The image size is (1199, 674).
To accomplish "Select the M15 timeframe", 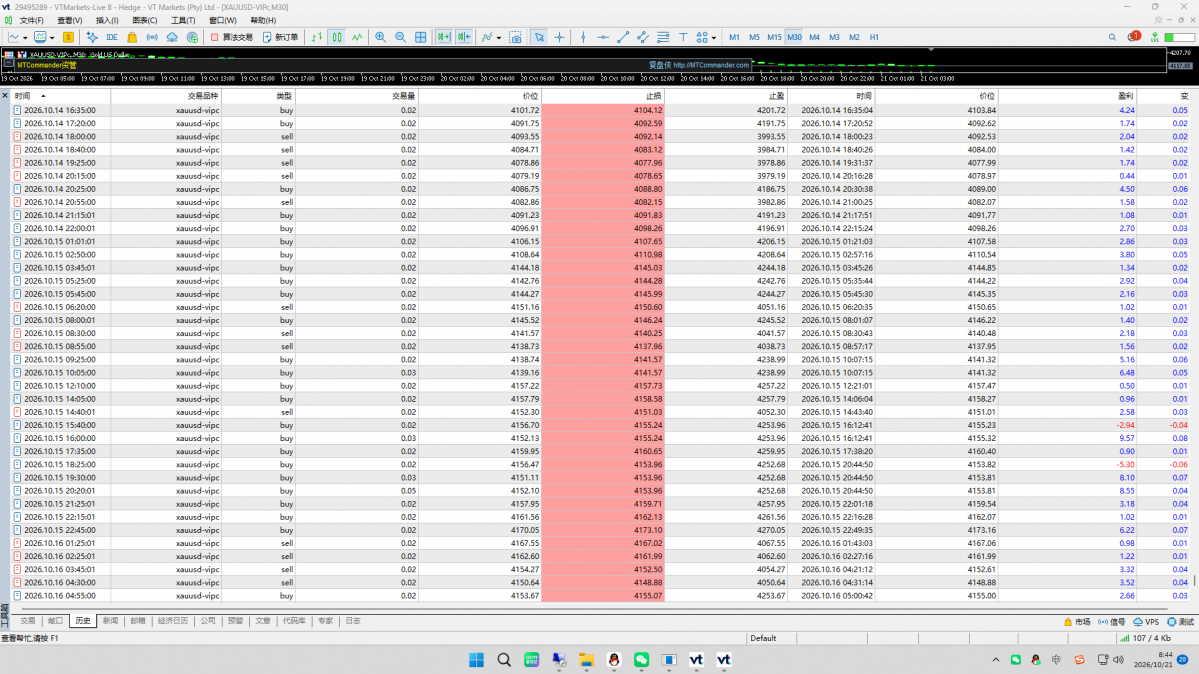I will click(x=774, y=37).
